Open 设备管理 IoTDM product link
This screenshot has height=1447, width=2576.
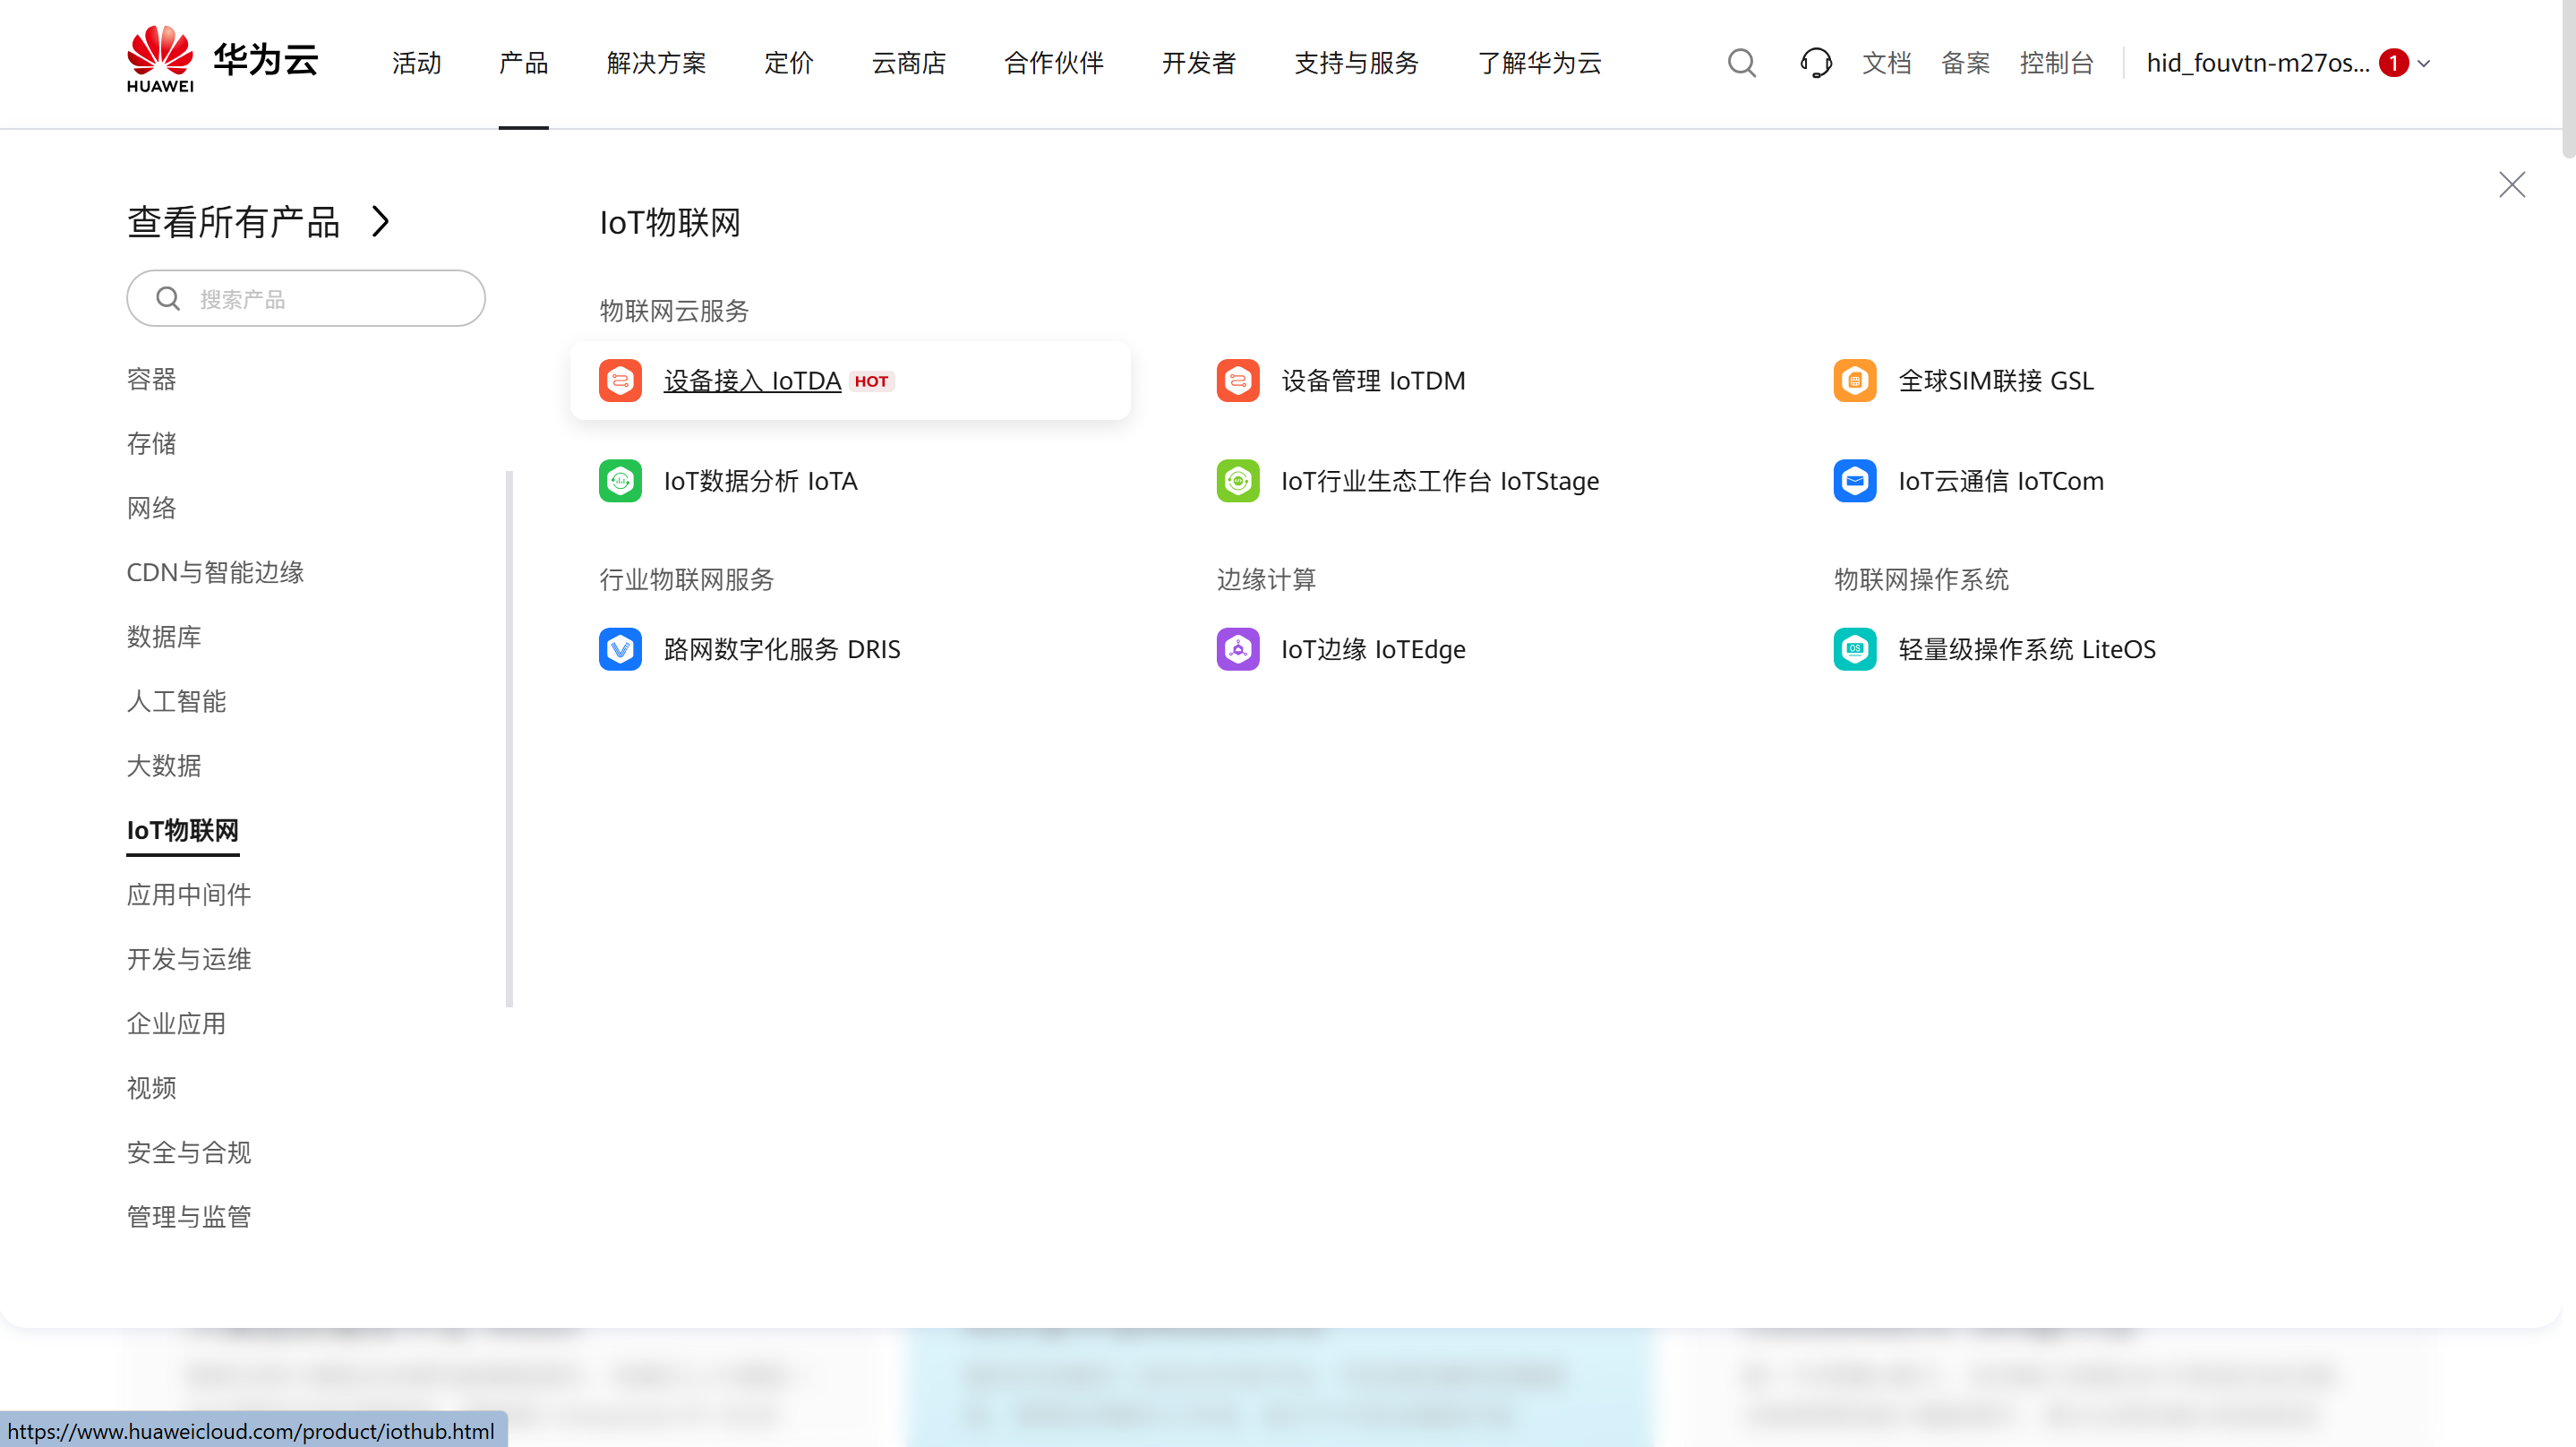[1373, 381]
